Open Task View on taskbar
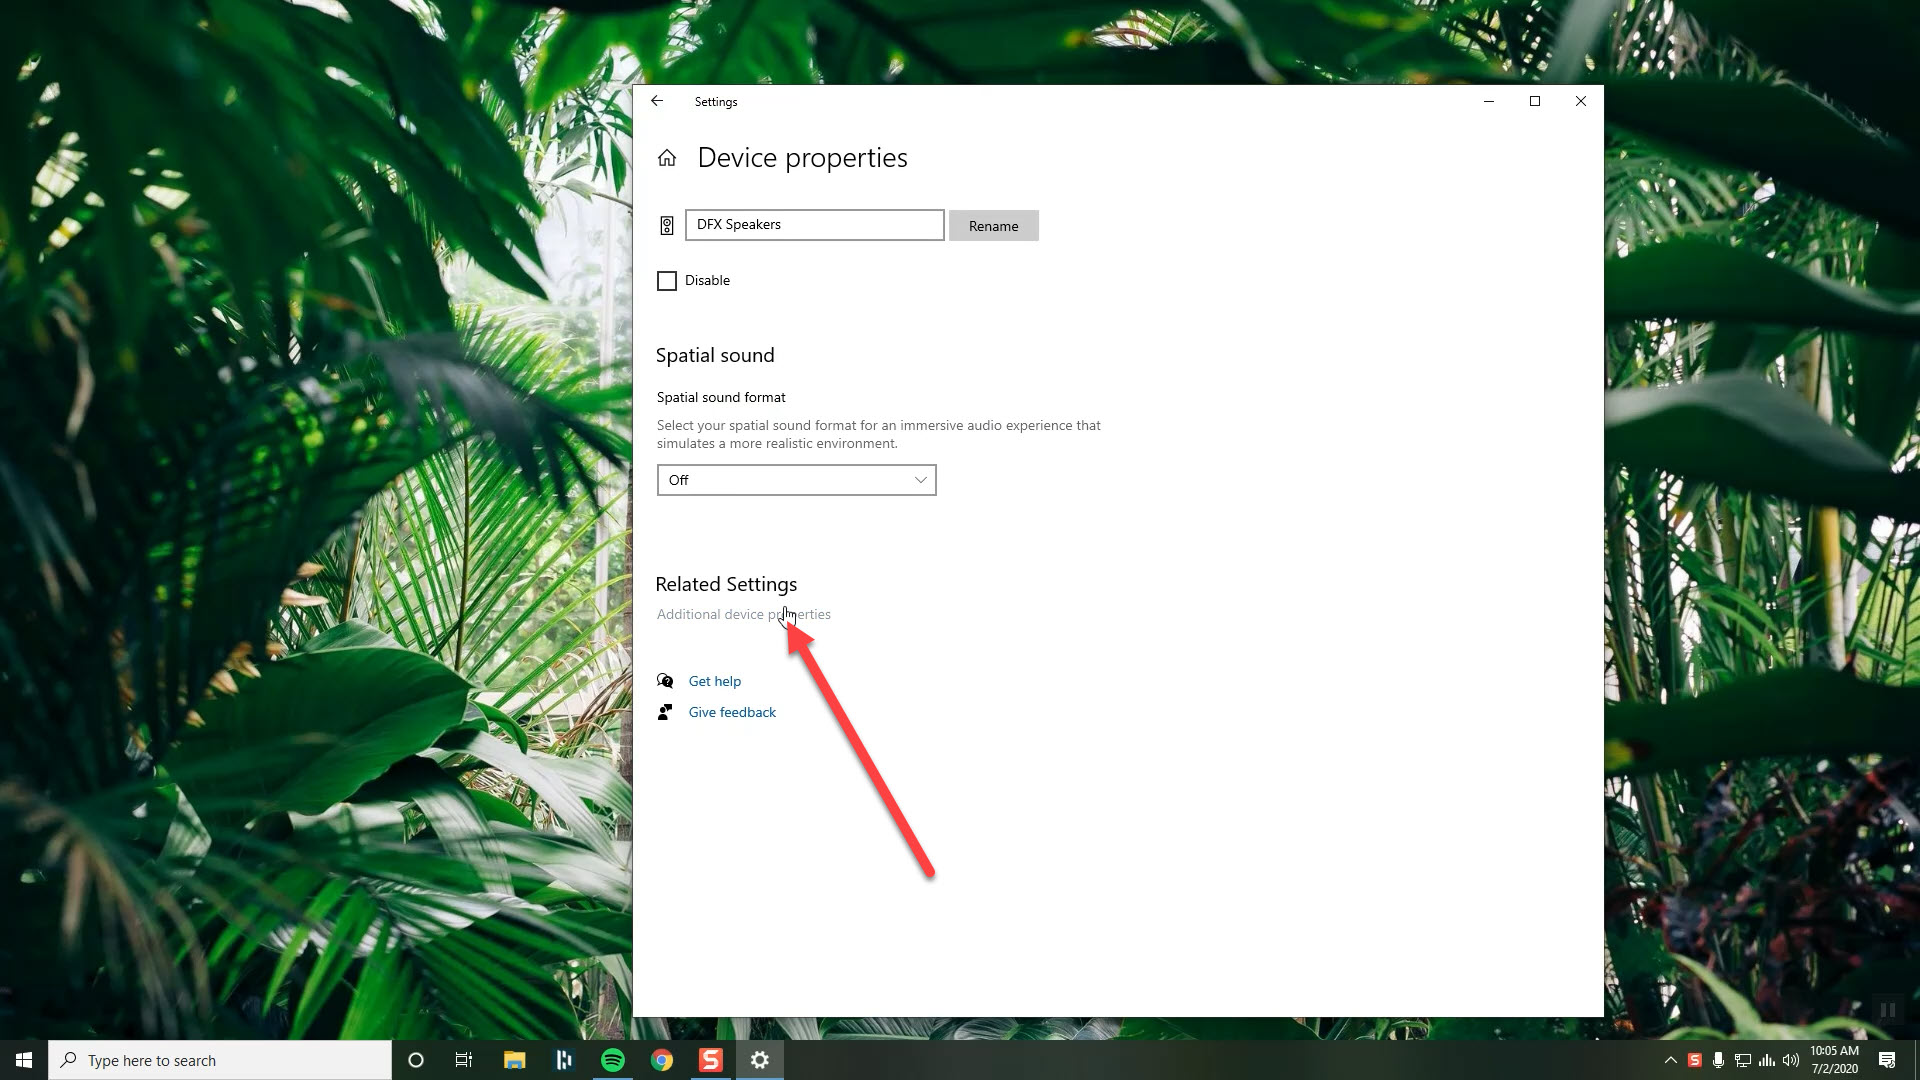Image resolution: width=1920 pixels, height=1080 pixels. click(464, 1060)
